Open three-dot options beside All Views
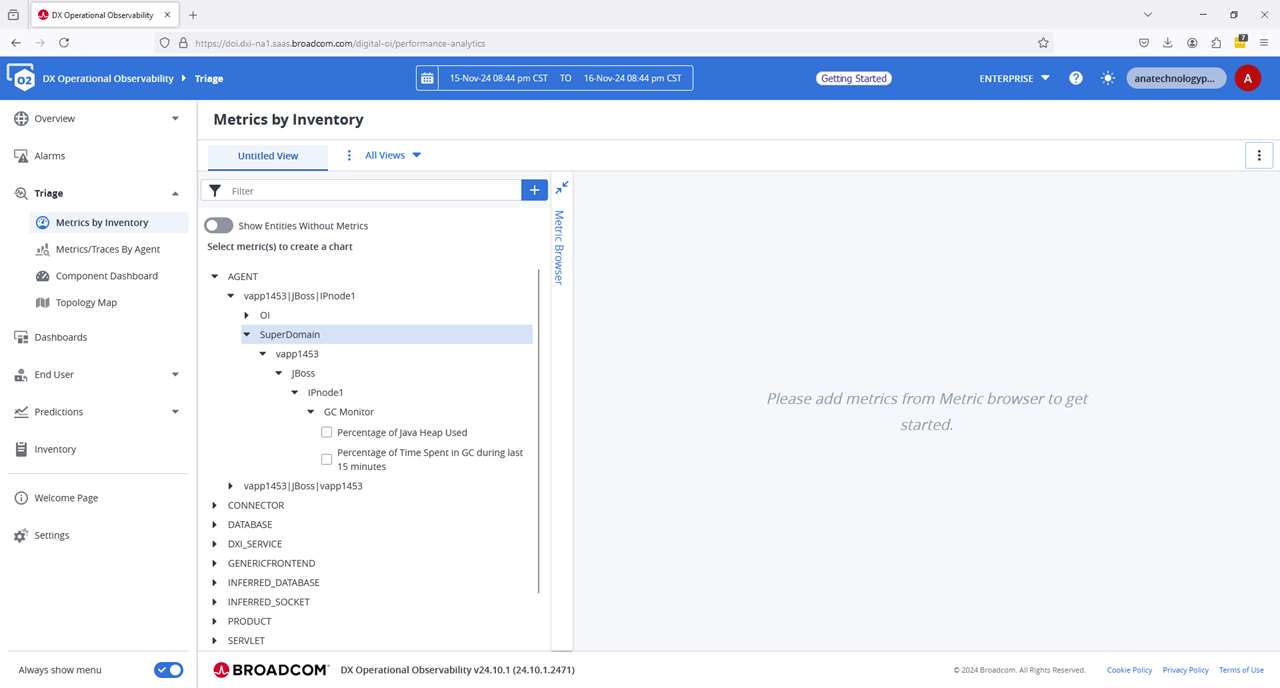The width and height of the screenshot is (1280, 688). pyautogui.click(x=349, y=155)
